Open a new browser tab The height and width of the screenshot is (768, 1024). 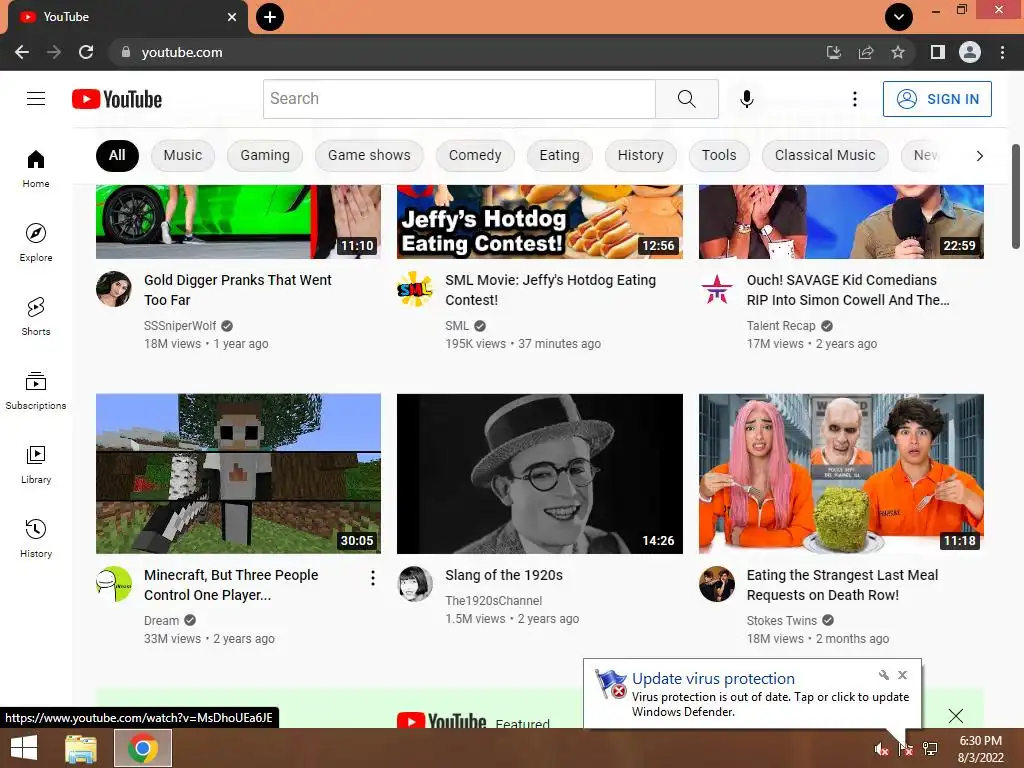point(270,17)
